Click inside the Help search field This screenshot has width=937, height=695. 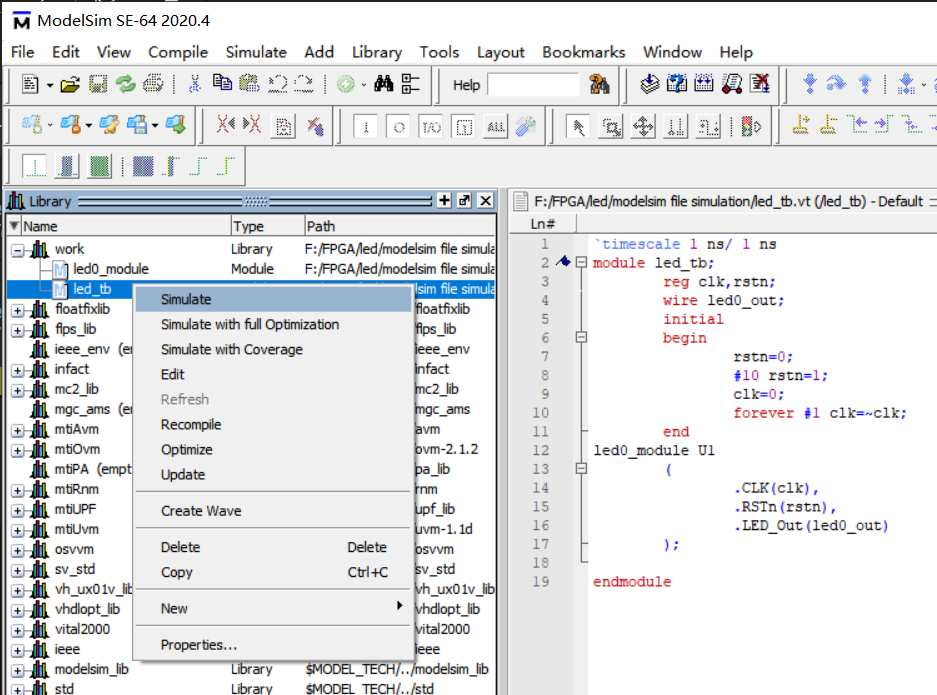point(533,85)
